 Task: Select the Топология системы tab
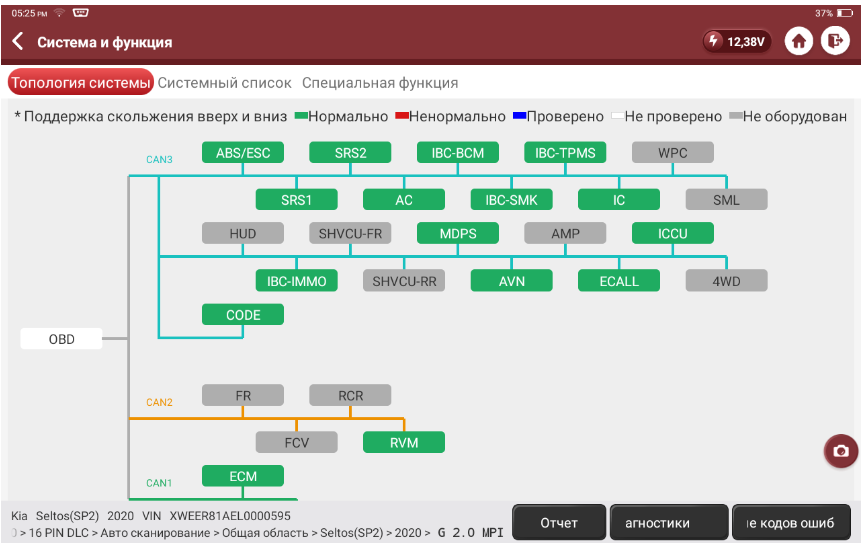(80, 83)
